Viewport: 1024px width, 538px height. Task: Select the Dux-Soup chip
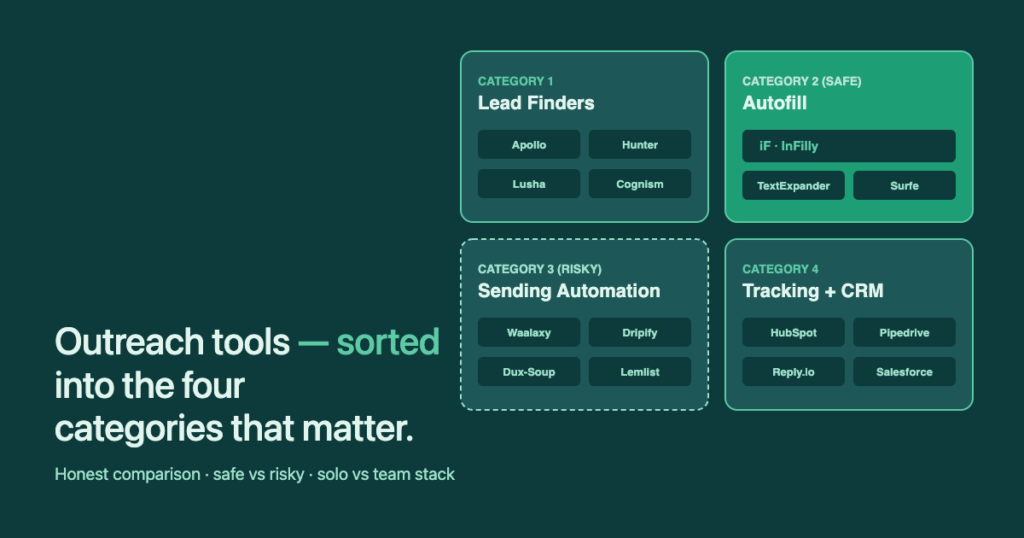tap(528, 372)
